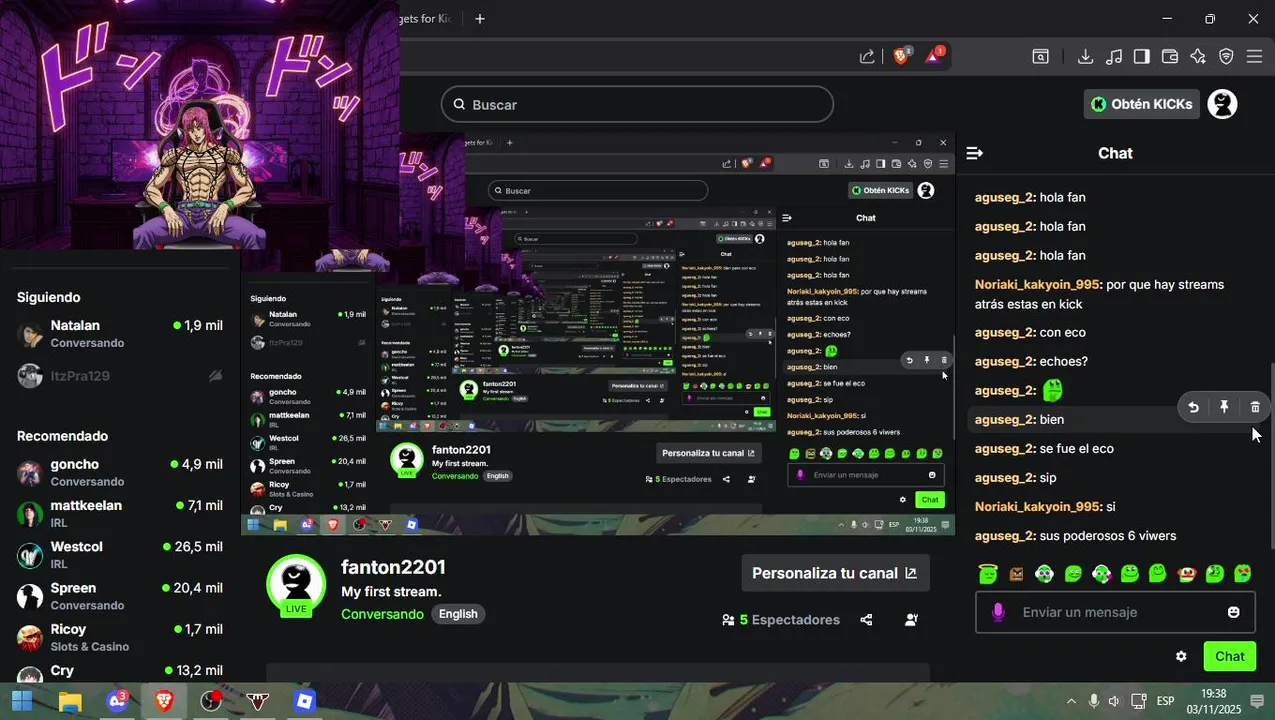Switch the ESP keyboard language
Screen dimensions: 1275x720
coord(1166,701)
